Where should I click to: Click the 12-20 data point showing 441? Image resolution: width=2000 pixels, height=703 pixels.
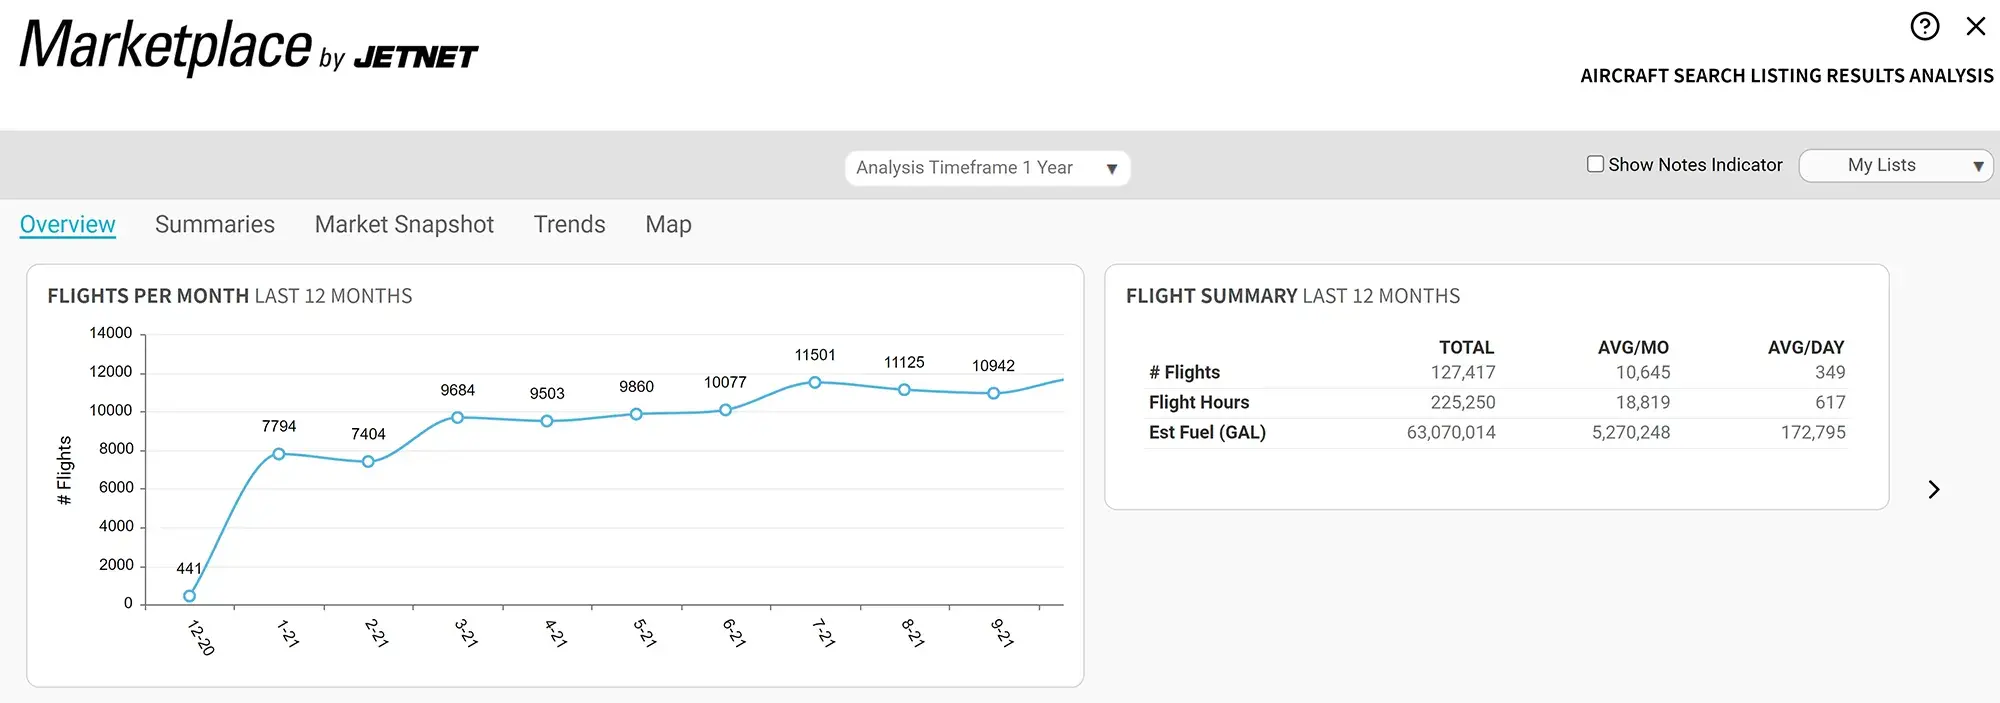click(190, 596)
